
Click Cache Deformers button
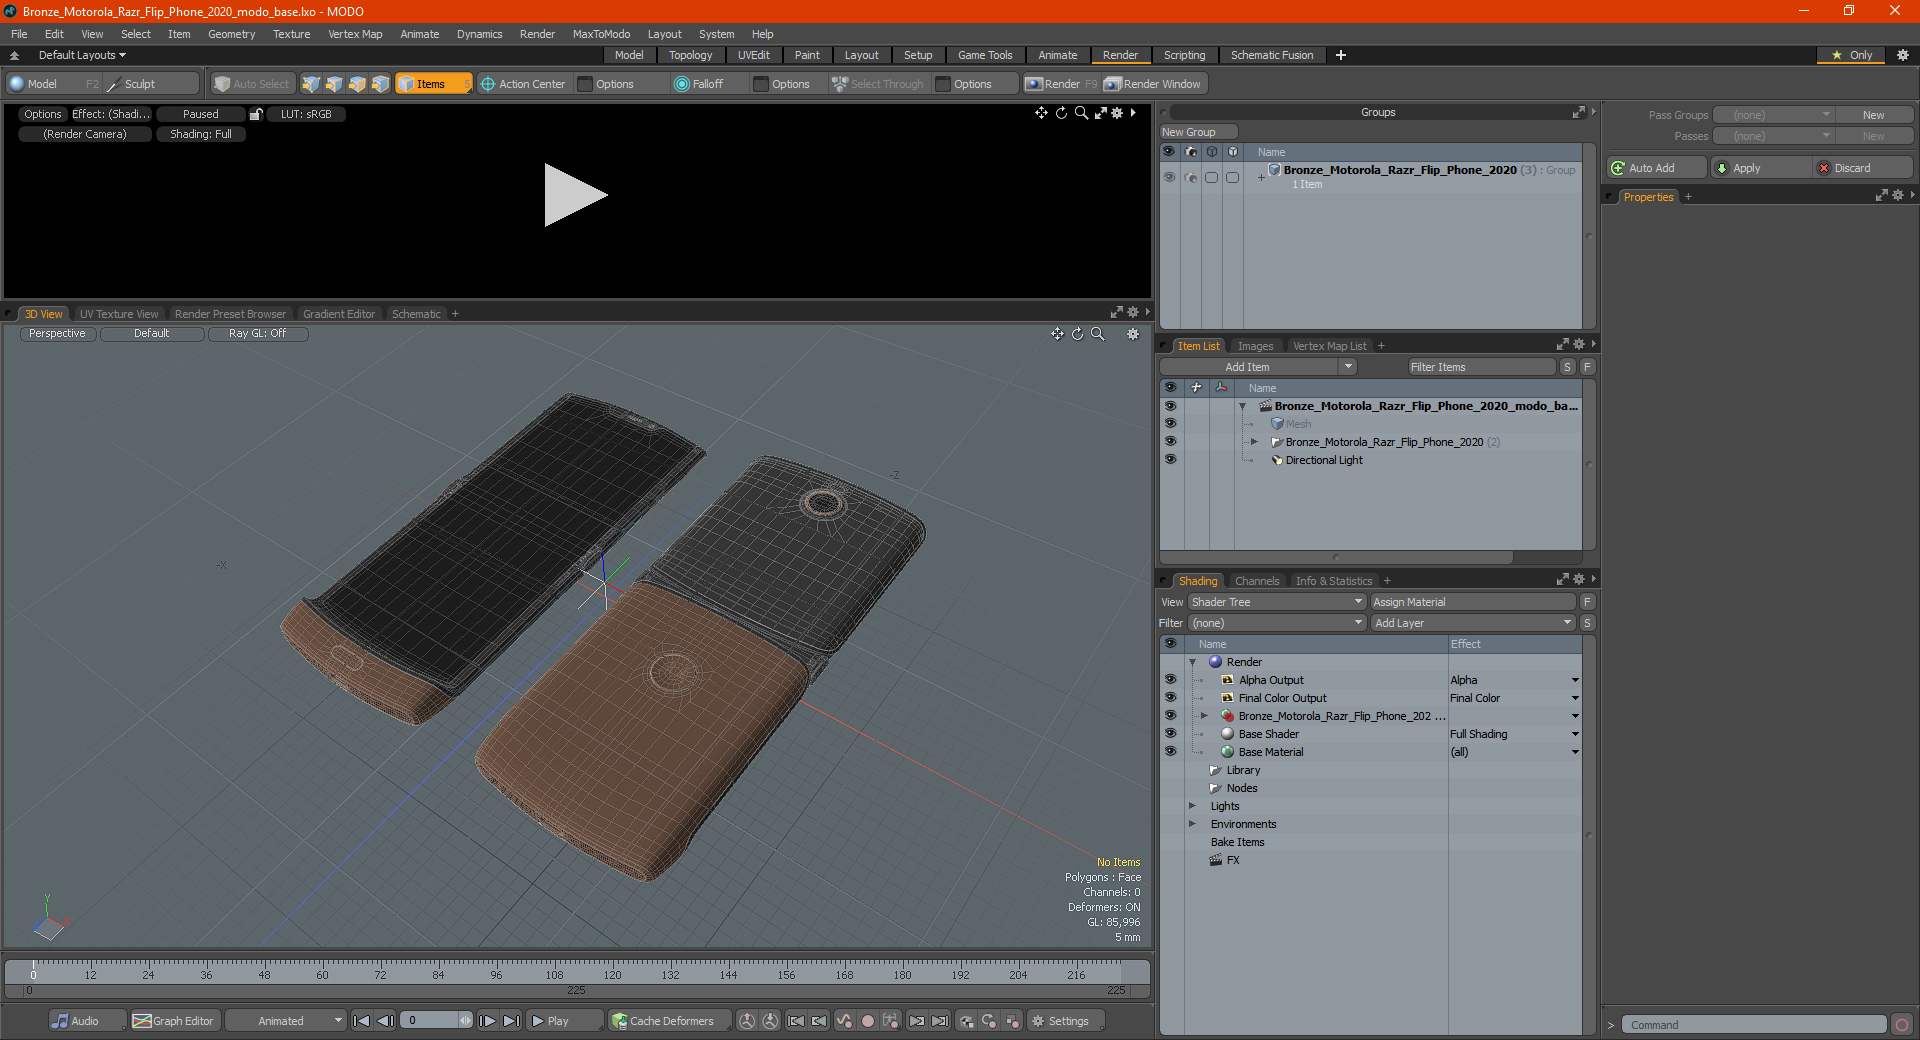(668, 1021)
